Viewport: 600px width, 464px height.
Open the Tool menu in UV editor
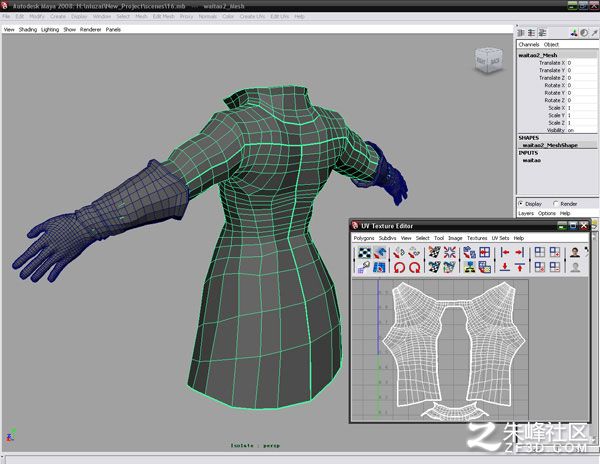pyautogui.click(x=439, y=238)
